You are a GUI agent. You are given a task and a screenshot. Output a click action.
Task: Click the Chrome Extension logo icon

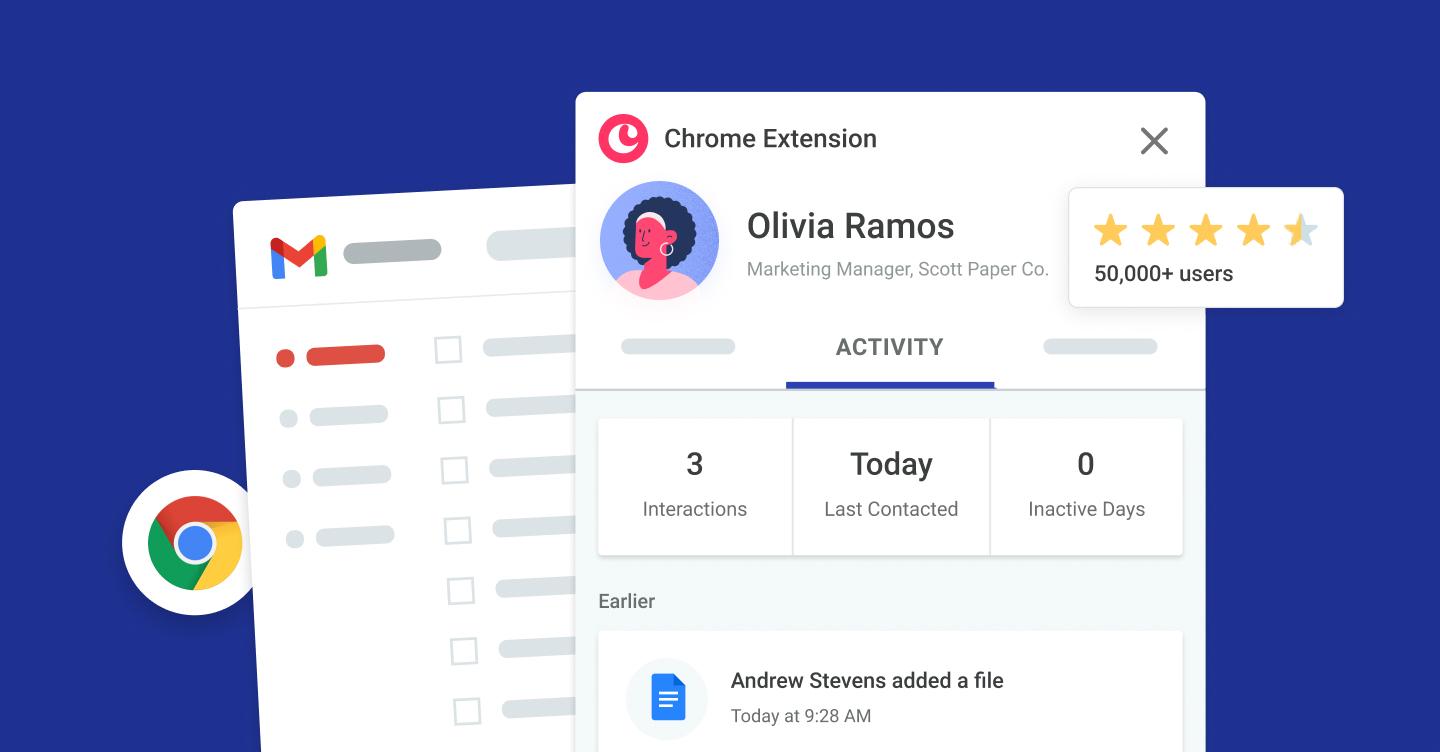623,139
